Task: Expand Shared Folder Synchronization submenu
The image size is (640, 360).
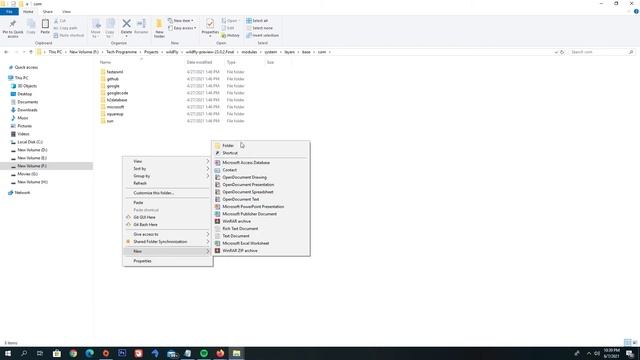Action: pyautogui.click(x=167, y=242)
